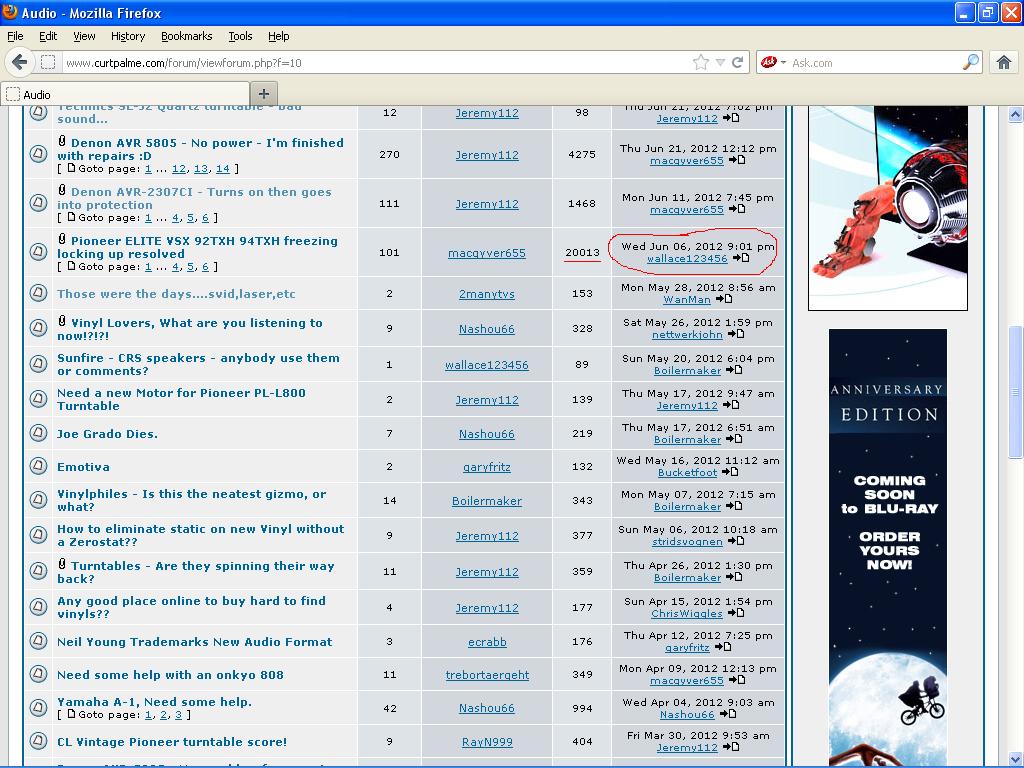Image resolution: width=1024 pixels, height=768 pixels.
Task: Click the site identity icon beside the URL
Action: click(x=48, y=63)
